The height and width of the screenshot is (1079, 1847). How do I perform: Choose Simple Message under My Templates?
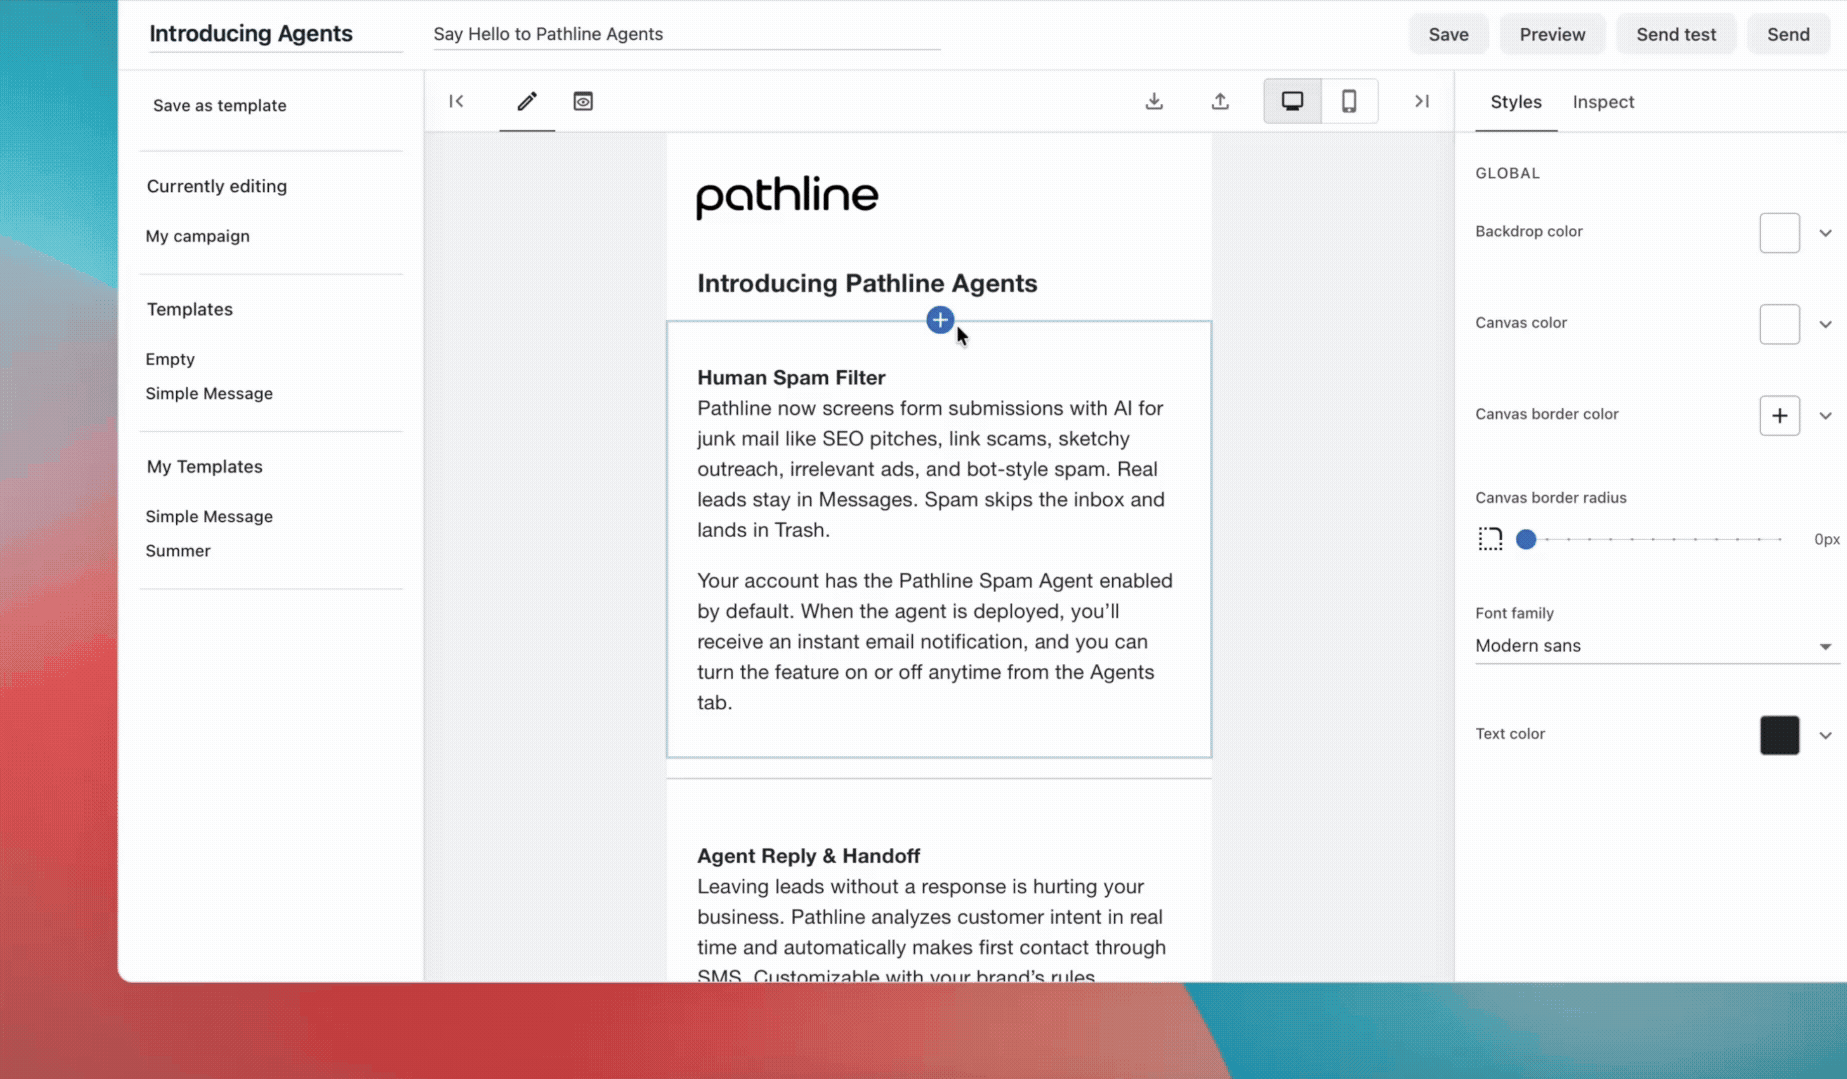(x=209, y=516)
